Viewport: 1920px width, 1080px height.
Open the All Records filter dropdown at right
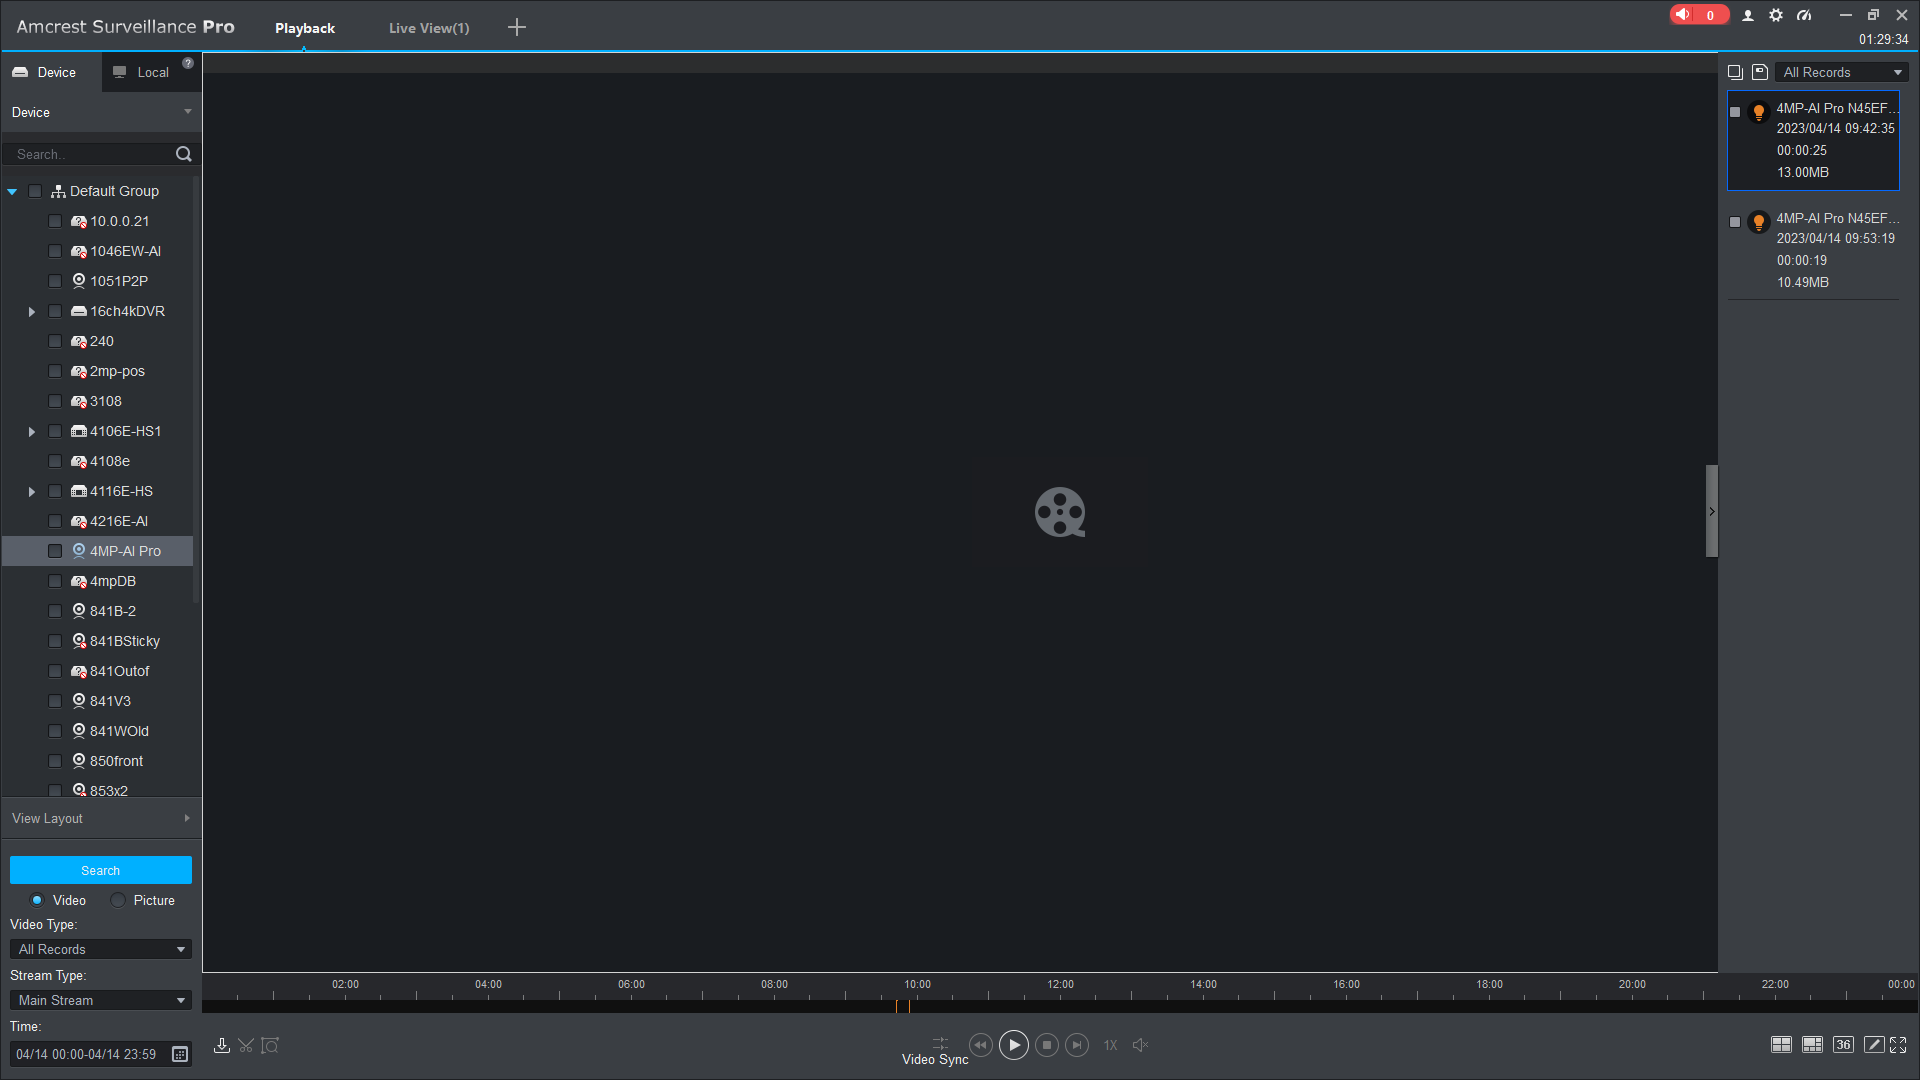[x=1841, y=72]
